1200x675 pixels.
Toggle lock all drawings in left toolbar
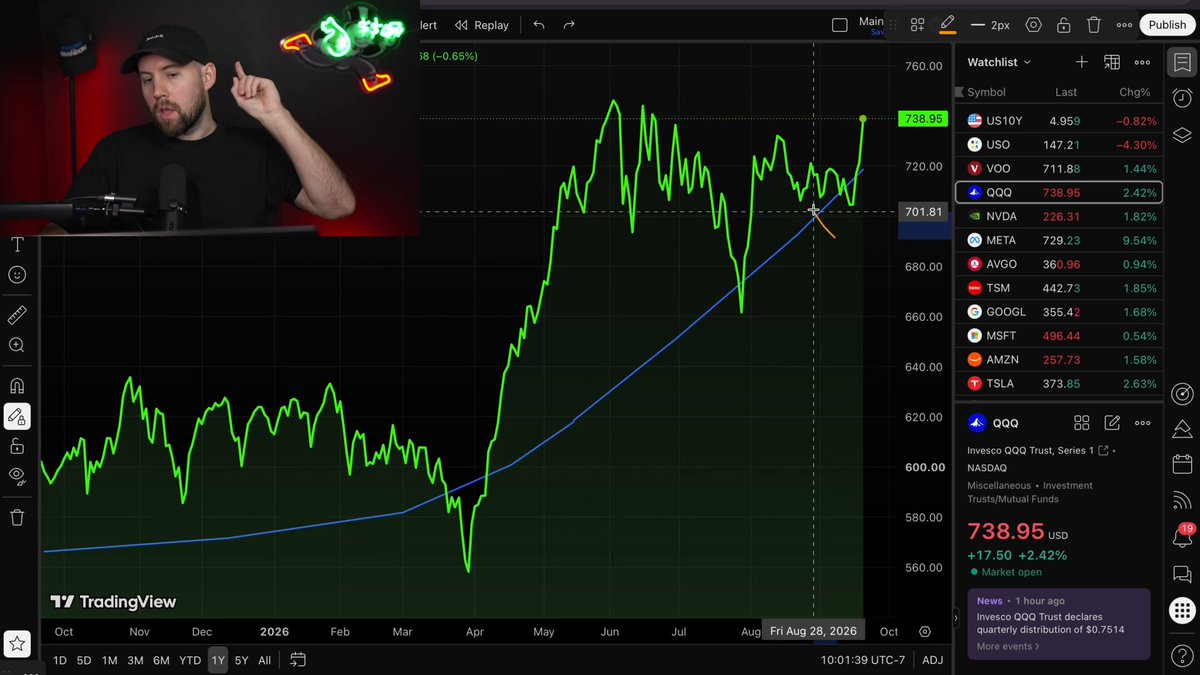pyautogui.click(x=17, y=446)
